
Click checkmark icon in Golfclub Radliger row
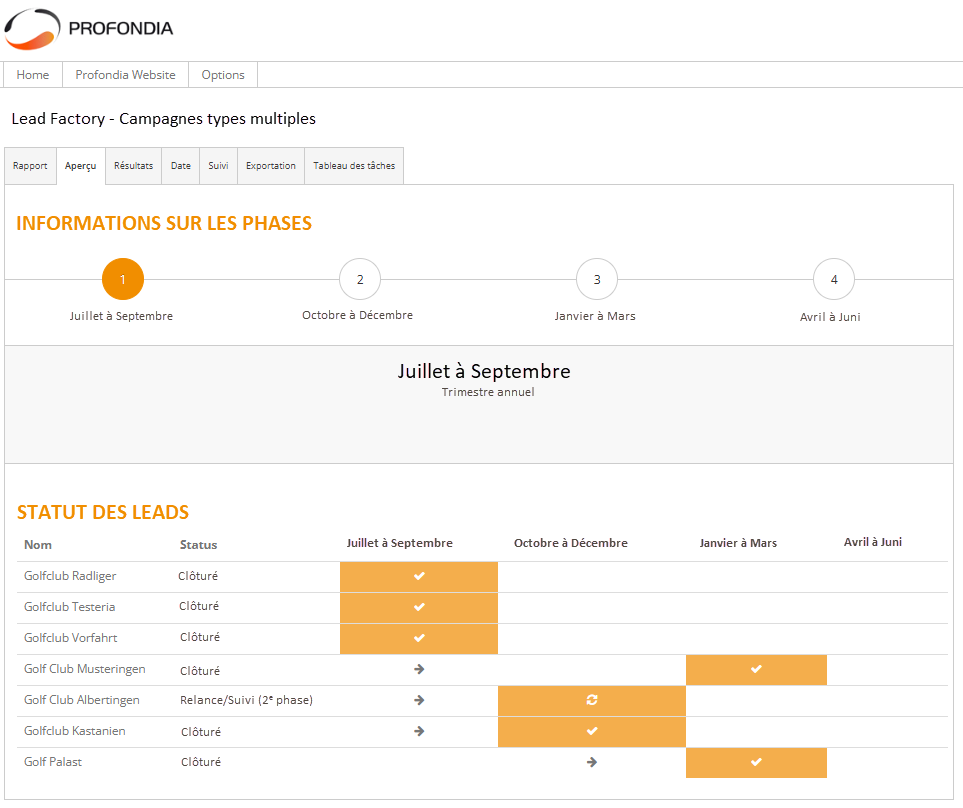click(419, 576)
